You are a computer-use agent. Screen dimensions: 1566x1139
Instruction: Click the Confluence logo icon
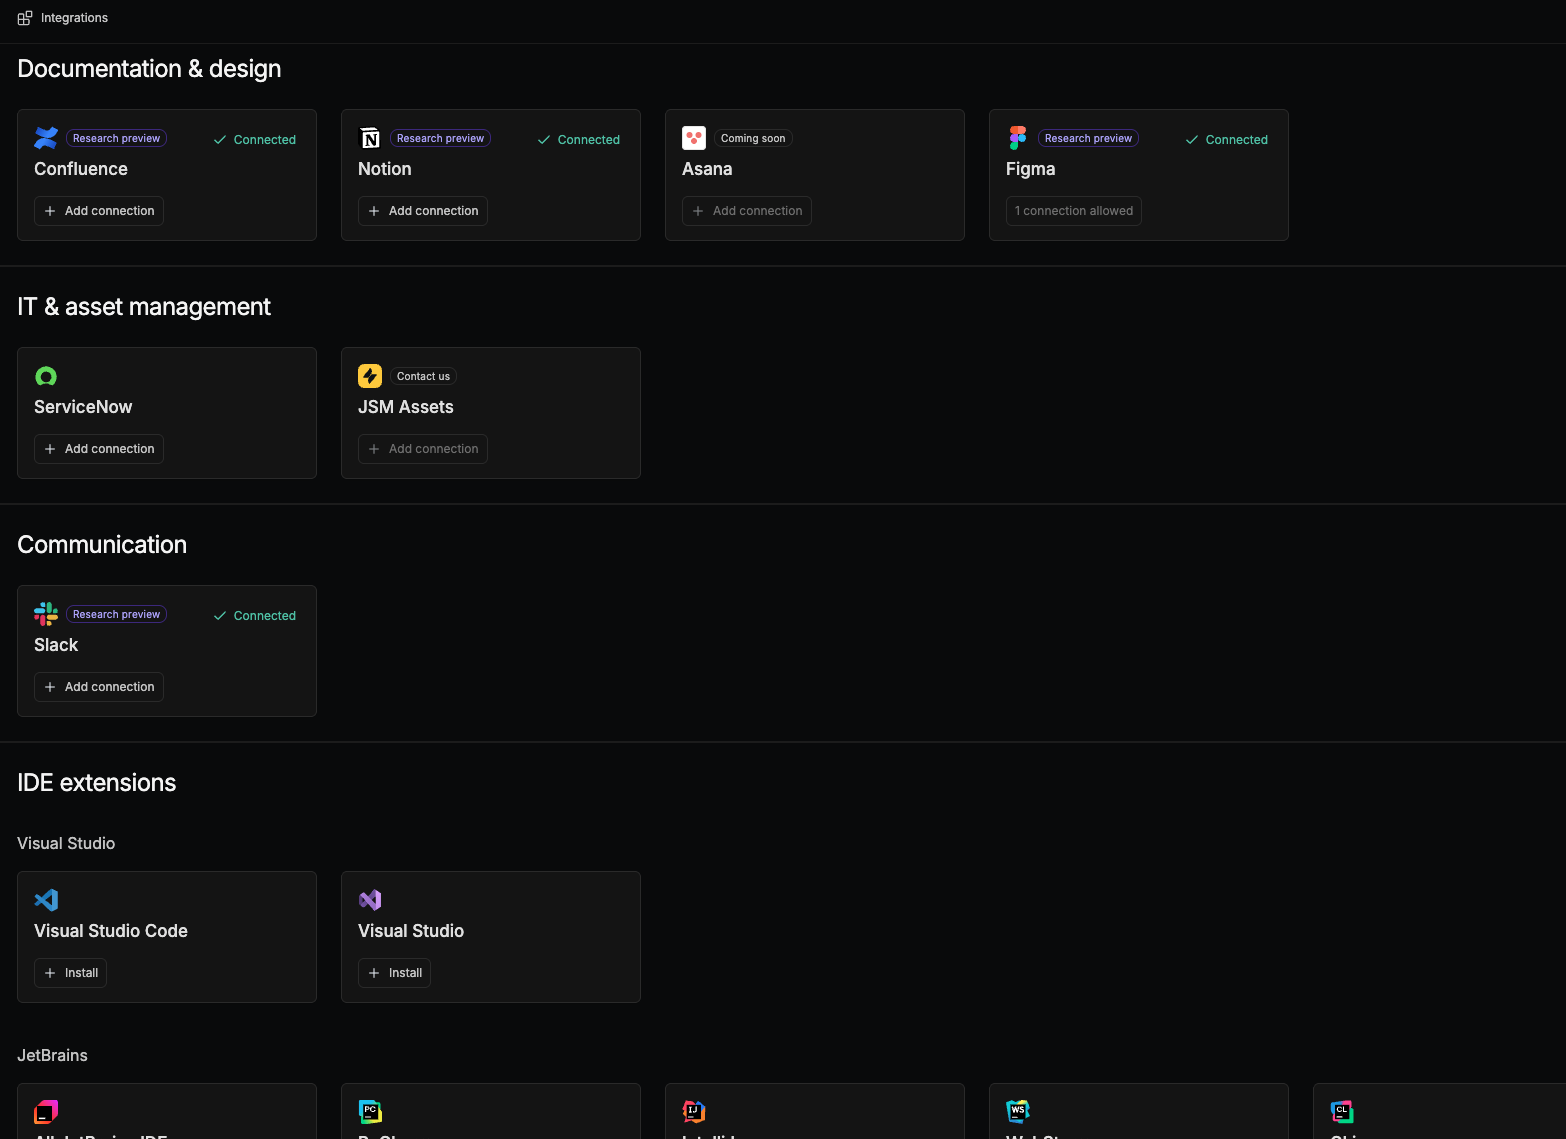click(46, 138)
